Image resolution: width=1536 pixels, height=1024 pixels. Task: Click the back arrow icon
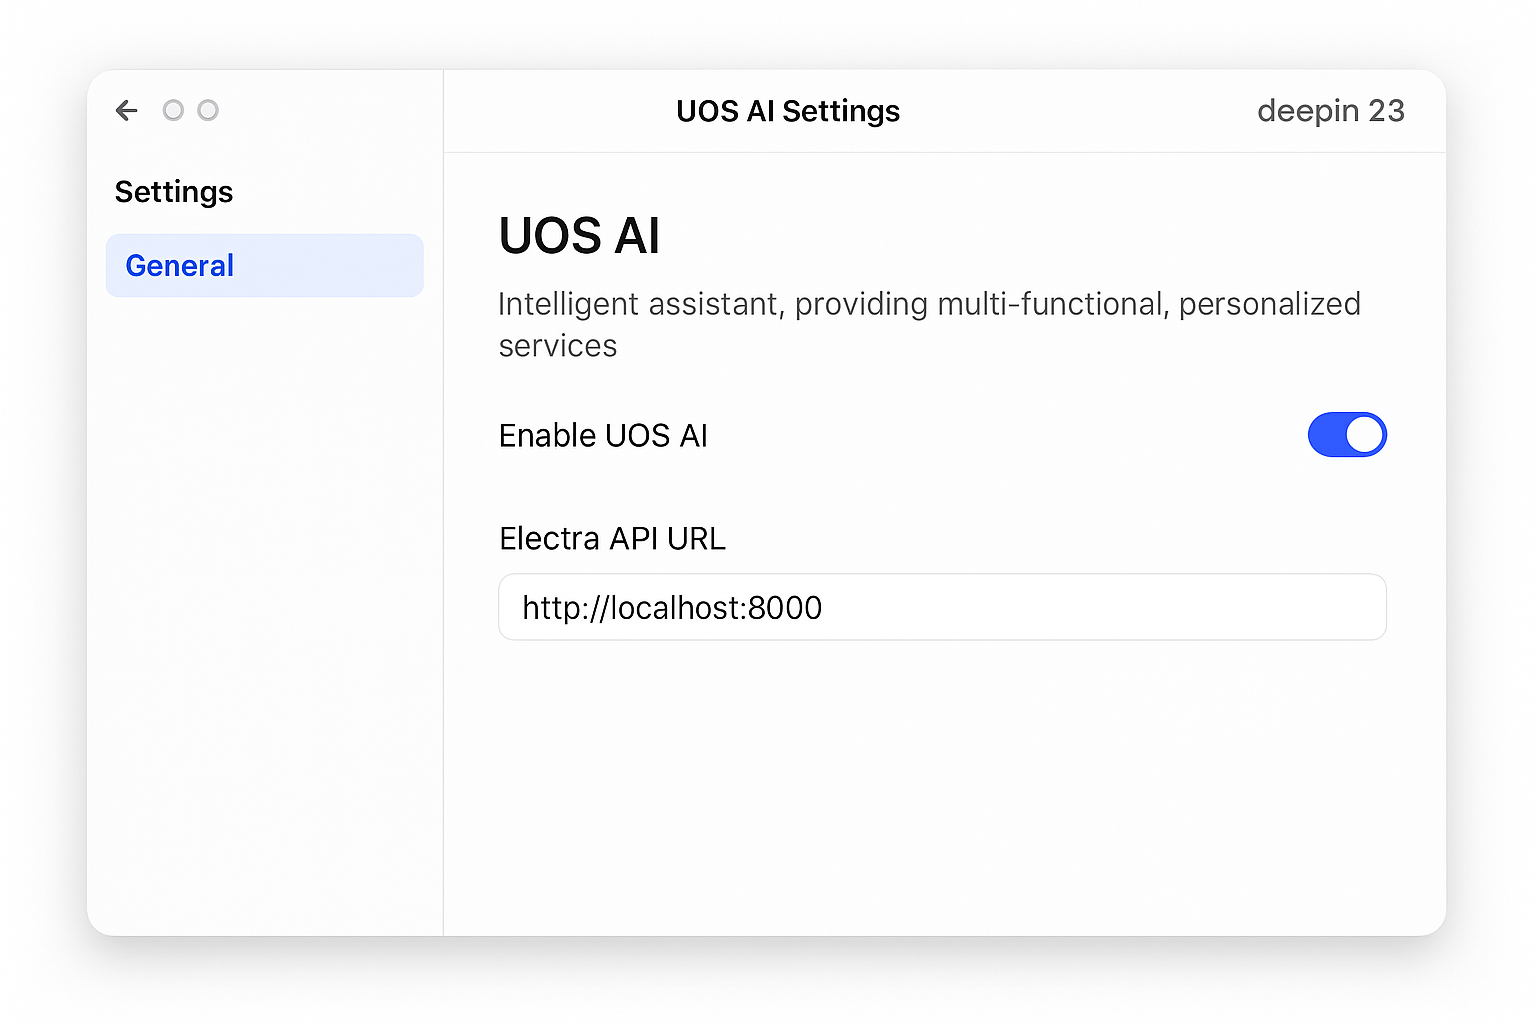click(x=127, y=110)
